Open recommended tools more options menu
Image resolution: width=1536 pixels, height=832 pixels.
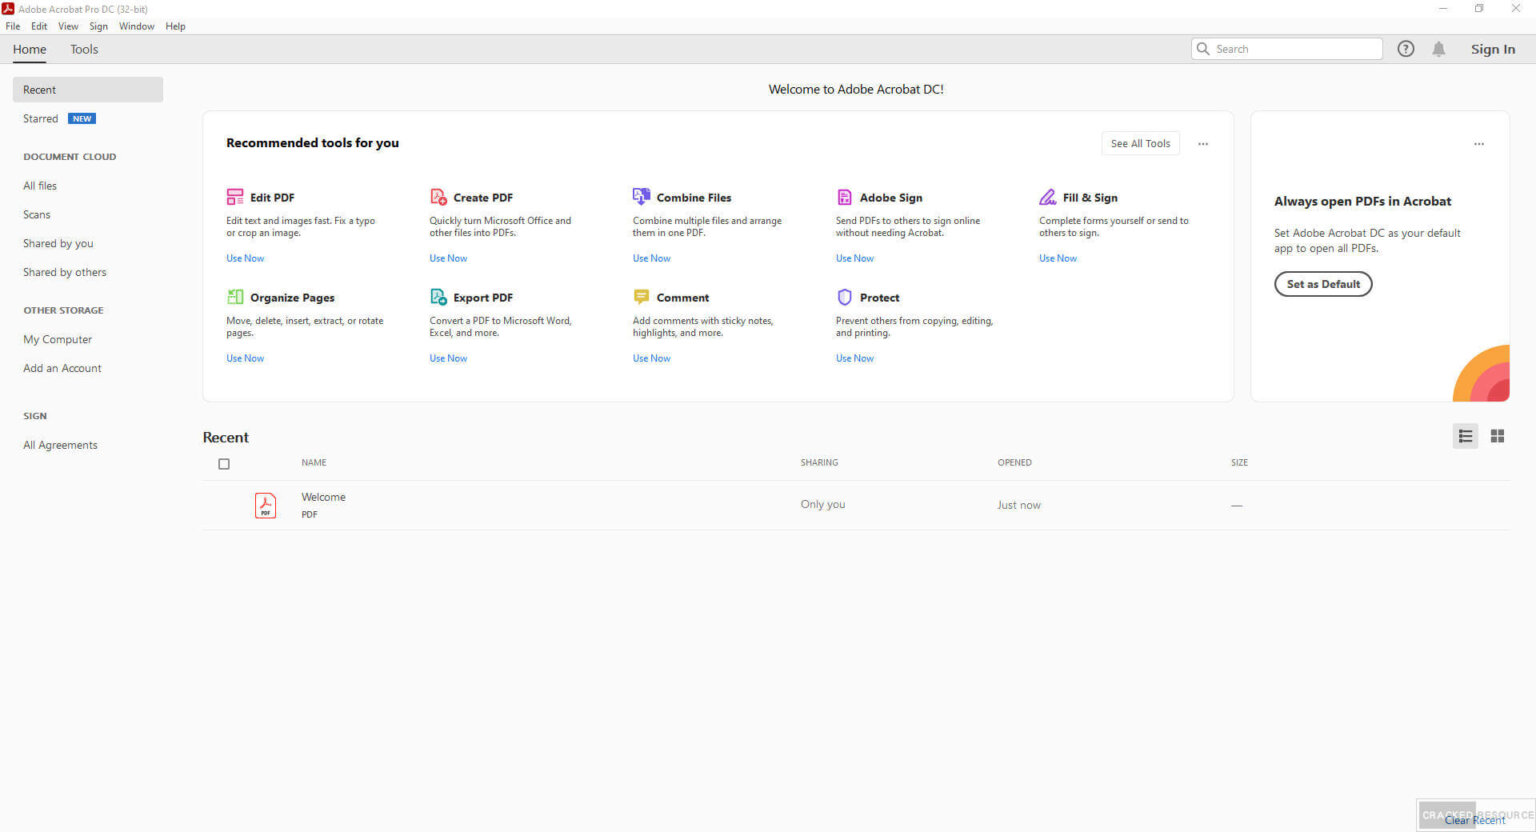(x=1203, y=144)
